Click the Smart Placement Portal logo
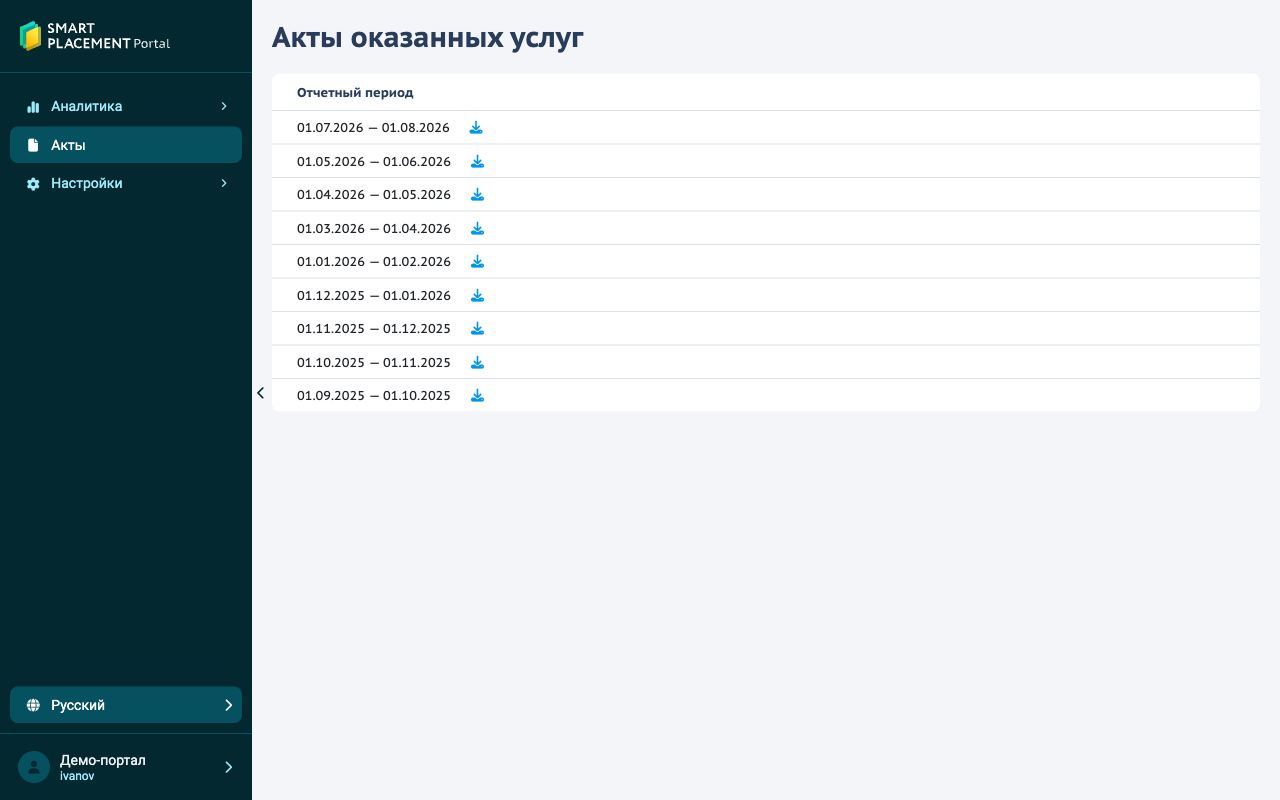The height and width of the screenshot is (800, 1280). 95,36
